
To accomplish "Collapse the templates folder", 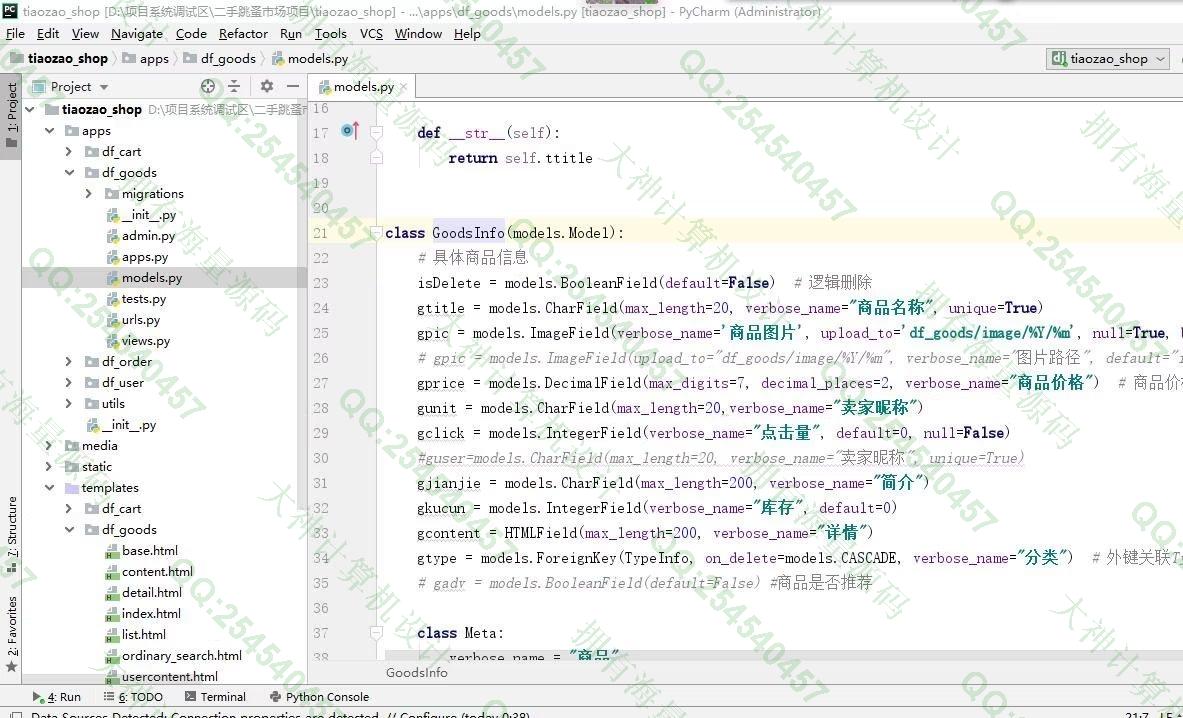I will click(x=50, y=488).
